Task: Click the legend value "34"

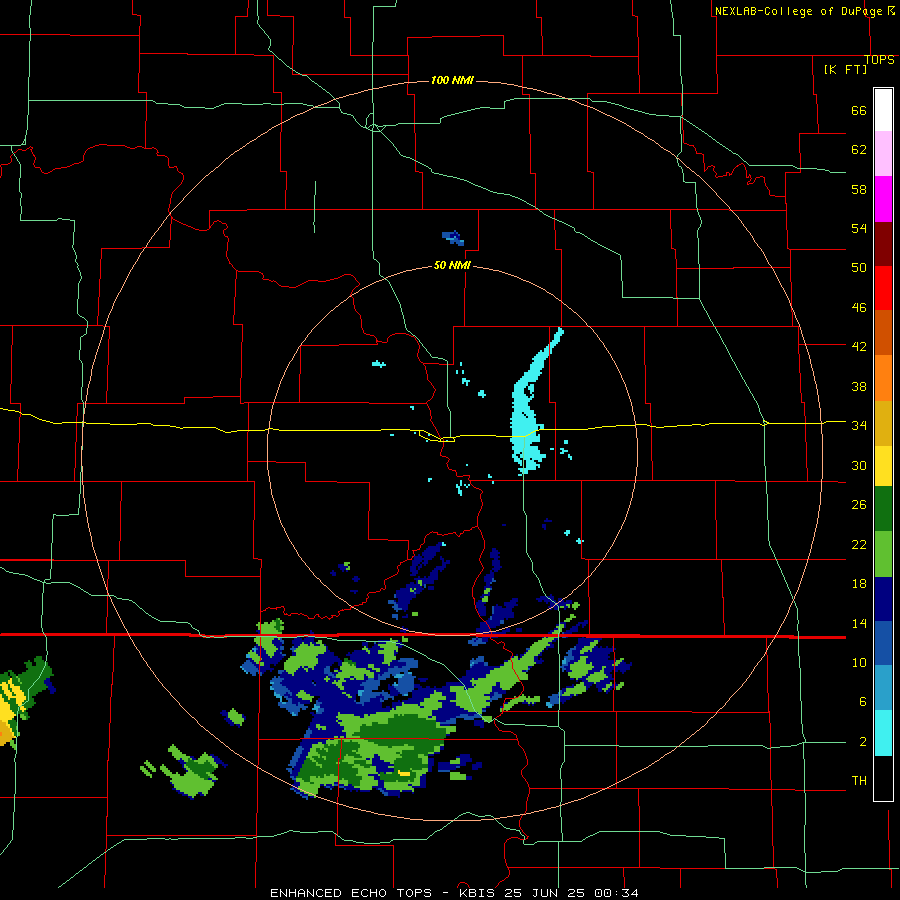Action: [859, 426]
